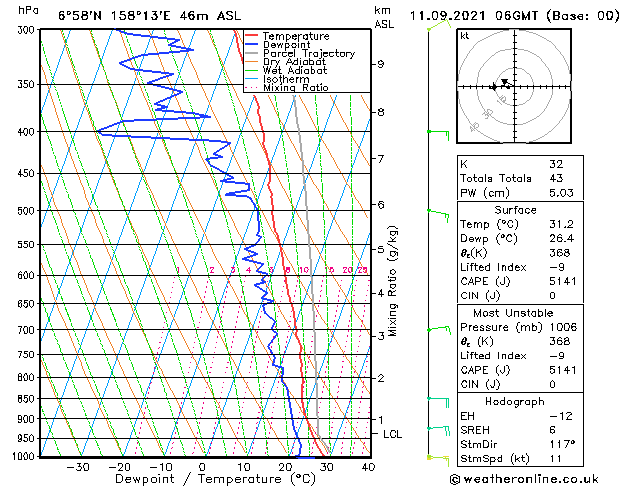Viewport: 629px width, 486px height.
Task: Click the 'LCL' level label
Action: click(392, 434)
